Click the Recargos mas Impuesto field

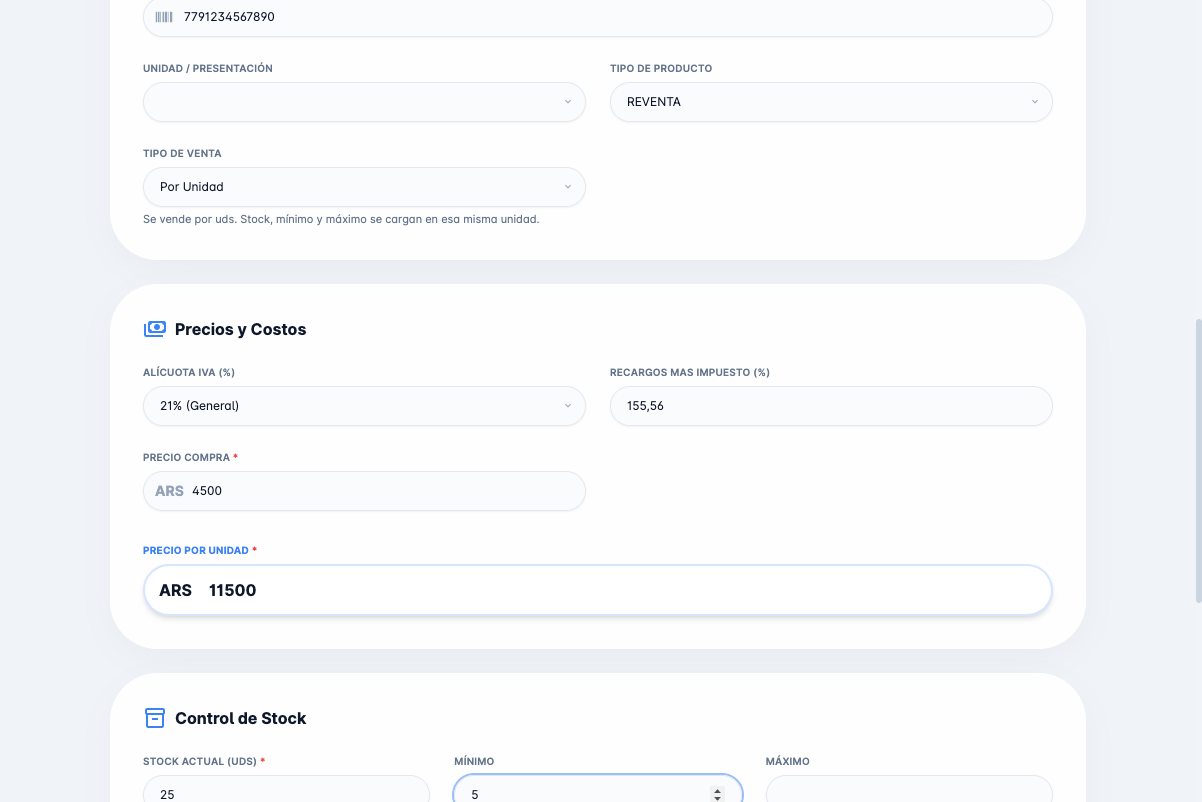click(x=831, y=406)
